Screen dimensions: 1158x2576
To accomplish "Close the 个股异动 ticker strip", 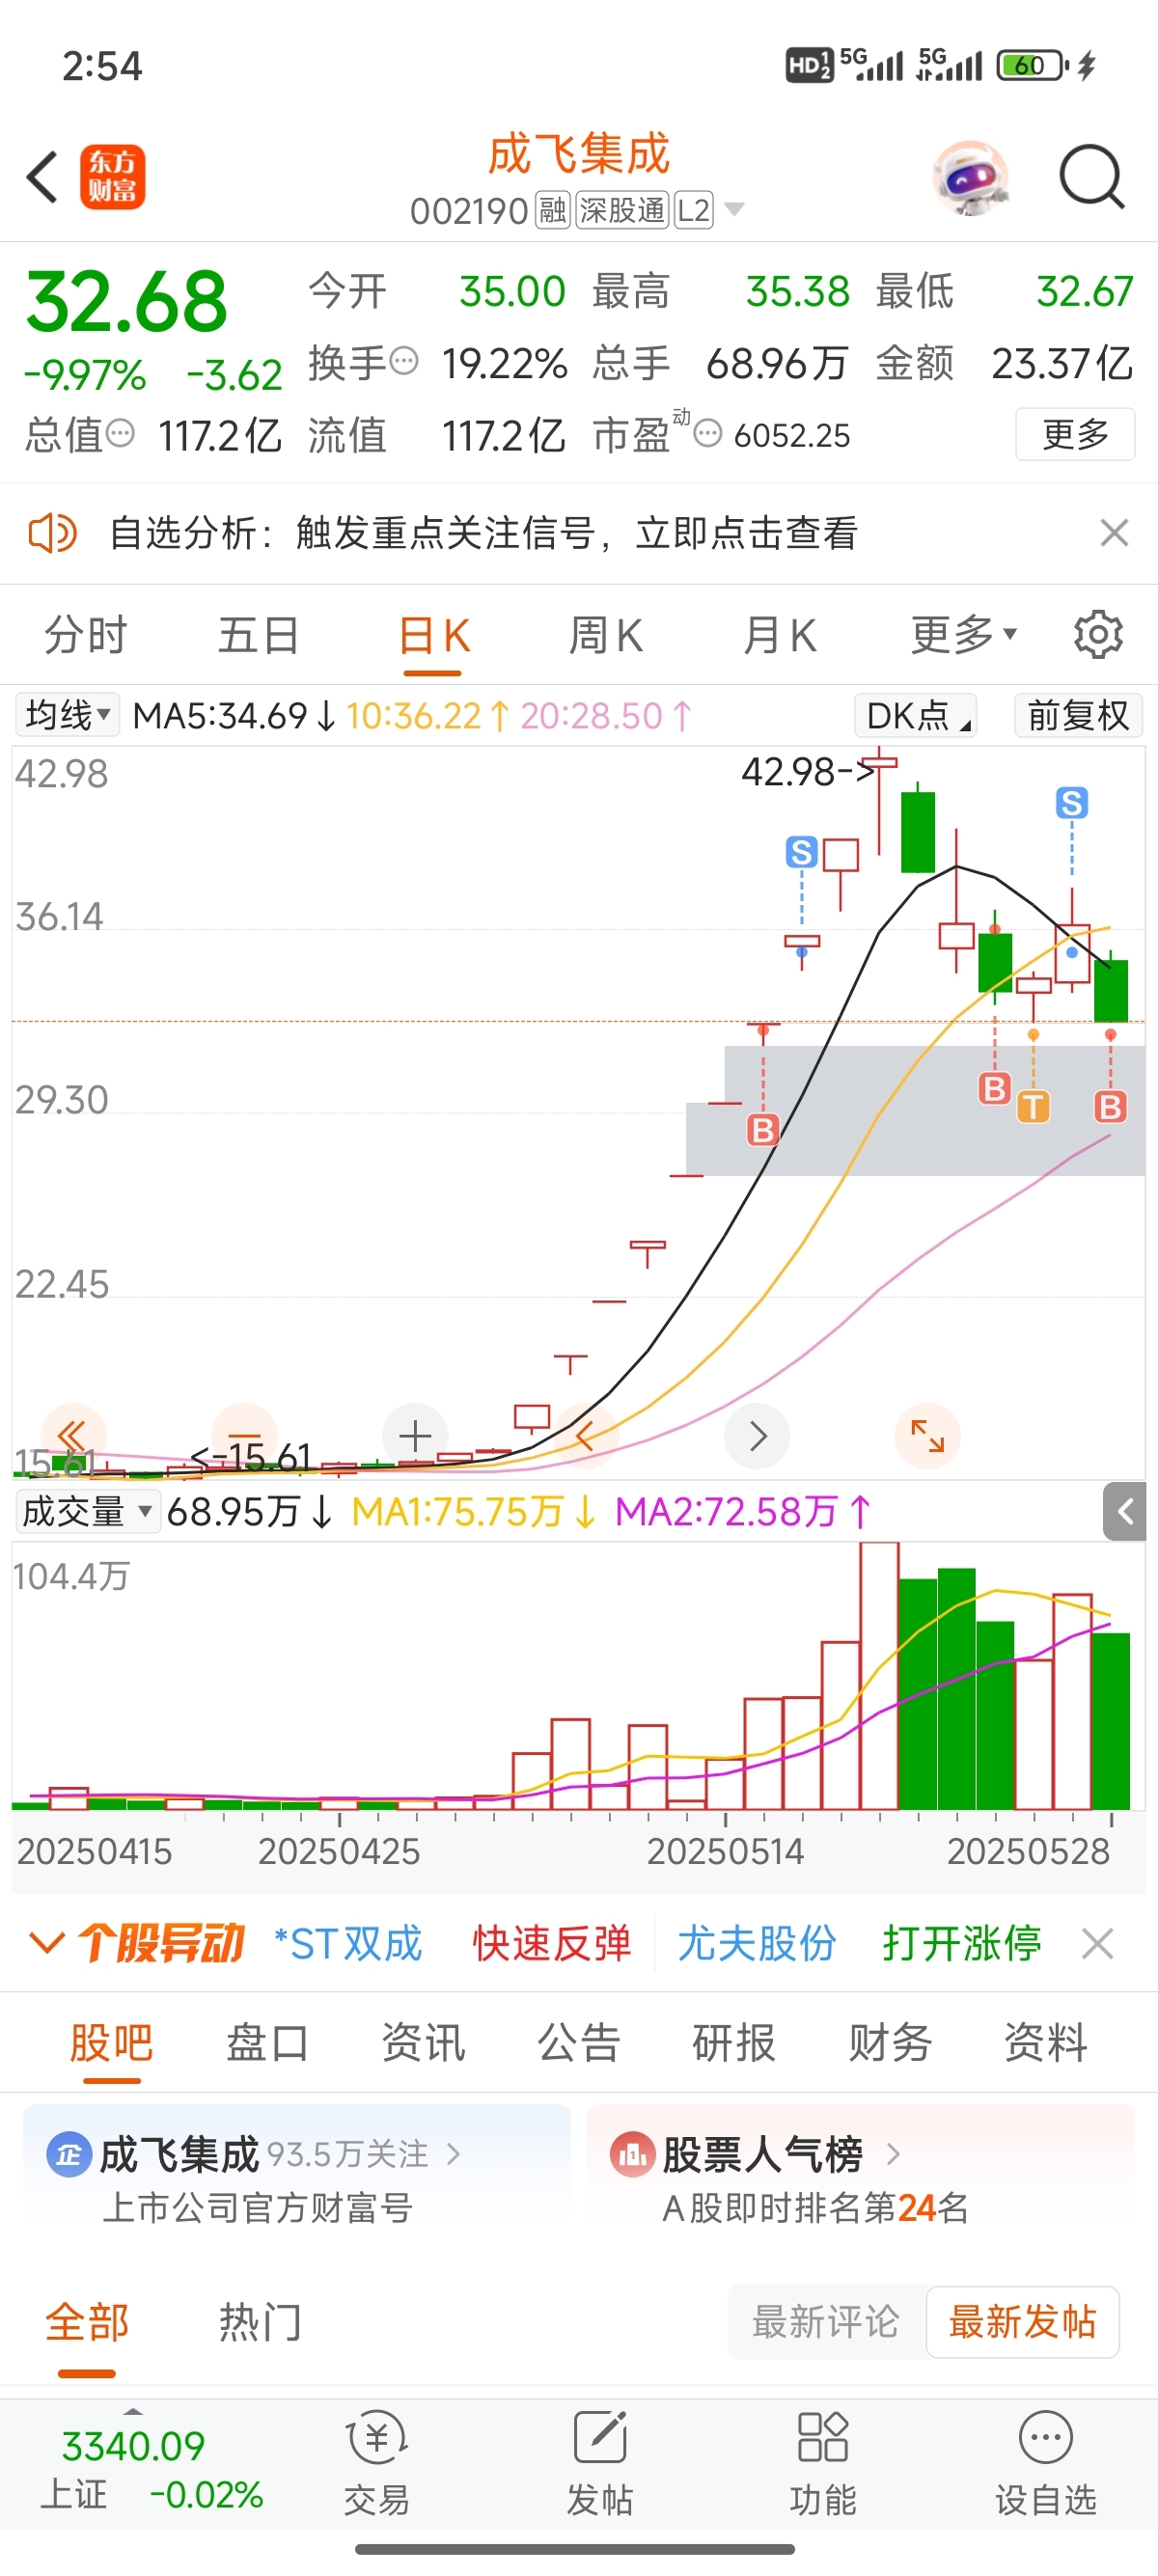I will tap(1097, 1944).
